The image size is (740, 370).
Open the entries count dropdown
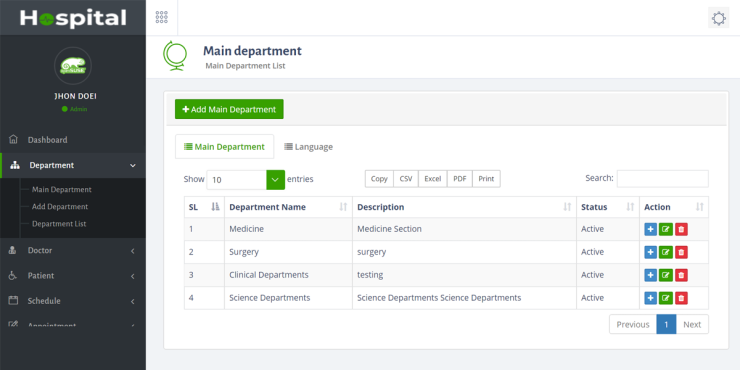(x=245, y=180)
